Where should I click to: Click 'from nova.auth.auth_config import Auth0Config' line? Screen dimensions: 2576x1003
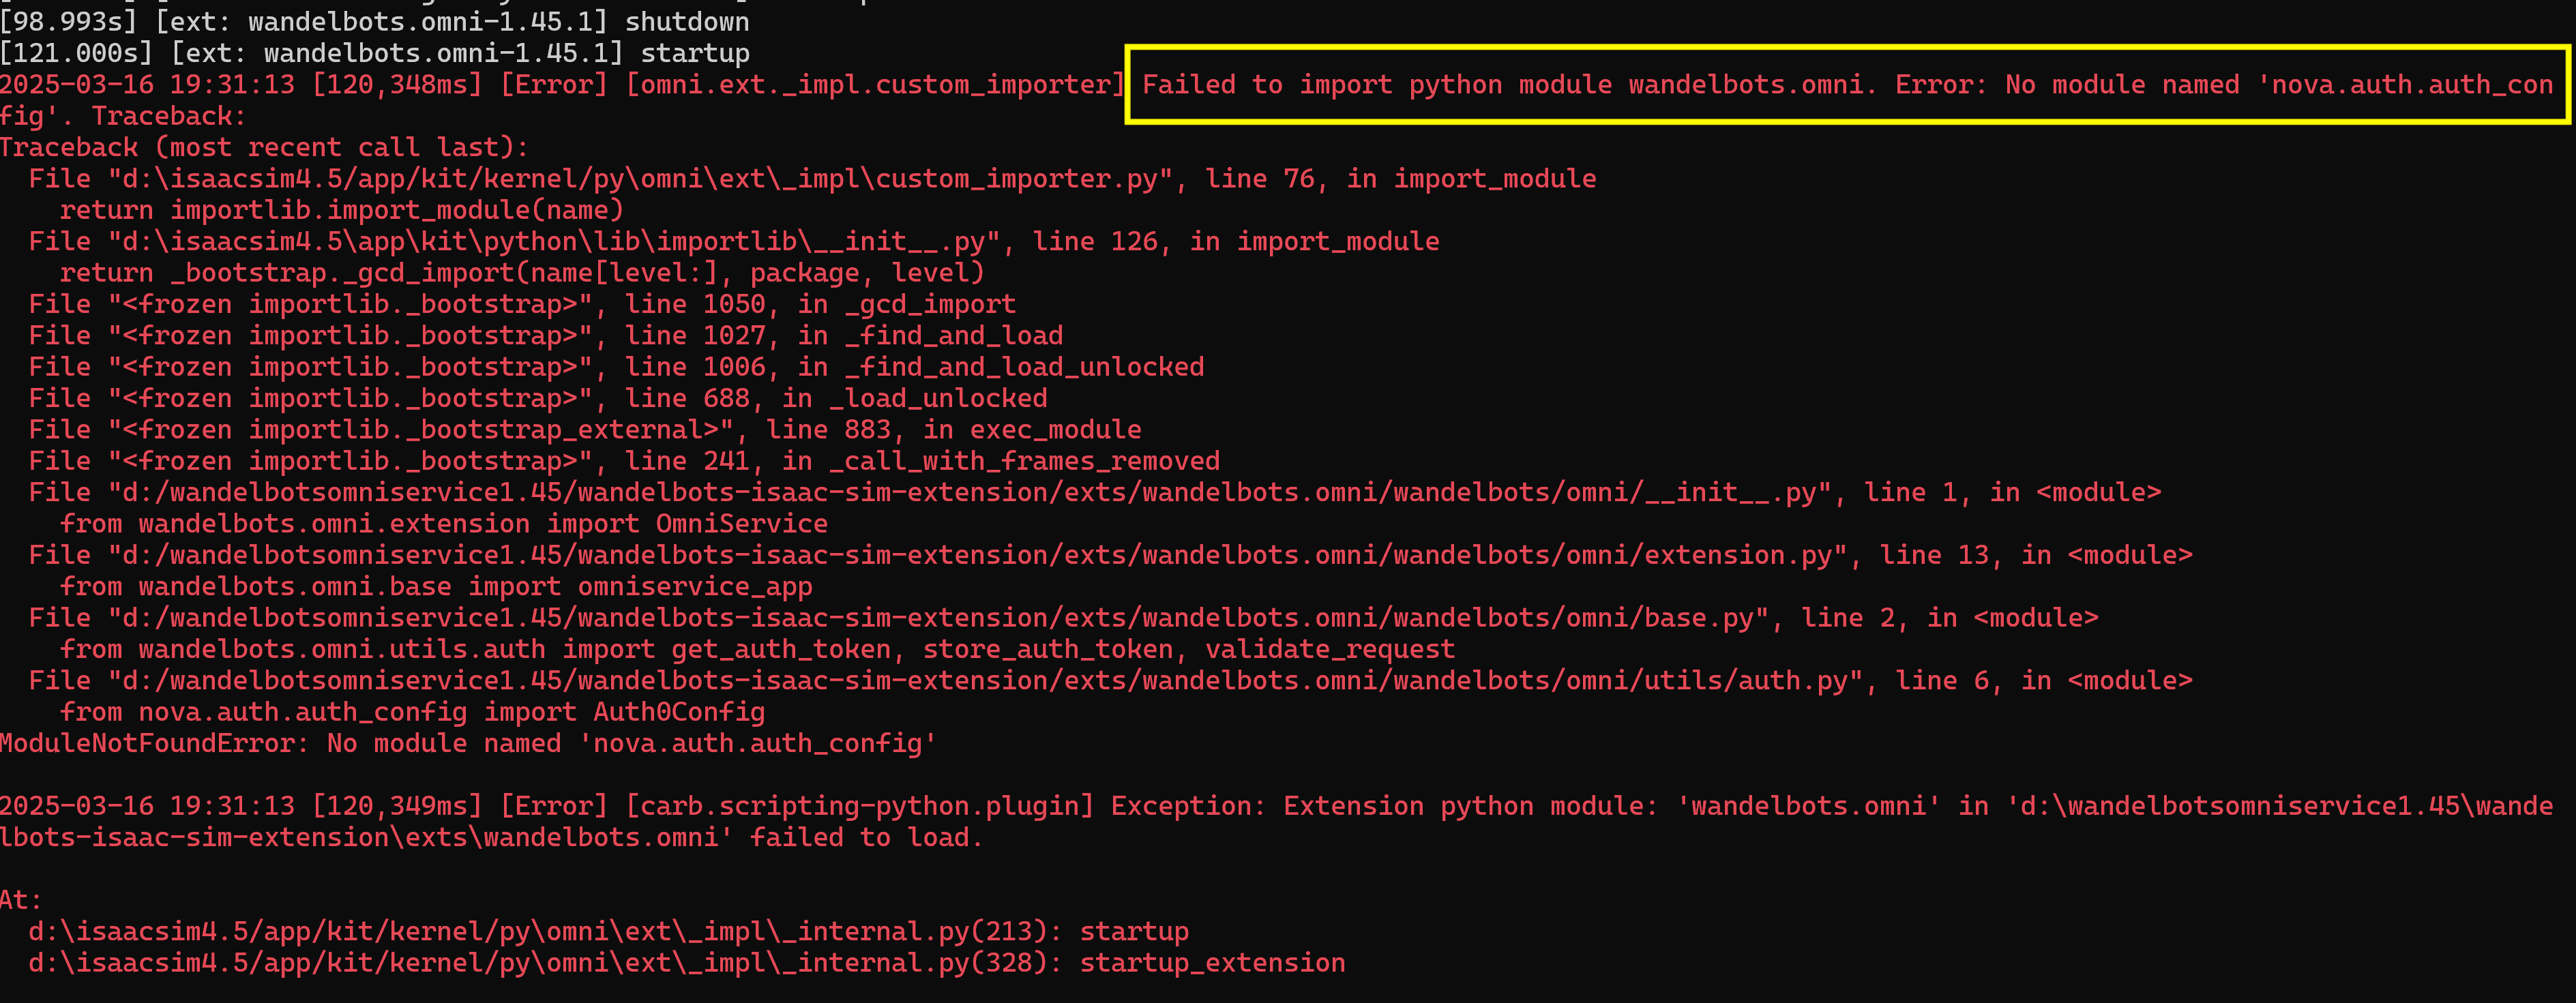click(x=412, y=712)
